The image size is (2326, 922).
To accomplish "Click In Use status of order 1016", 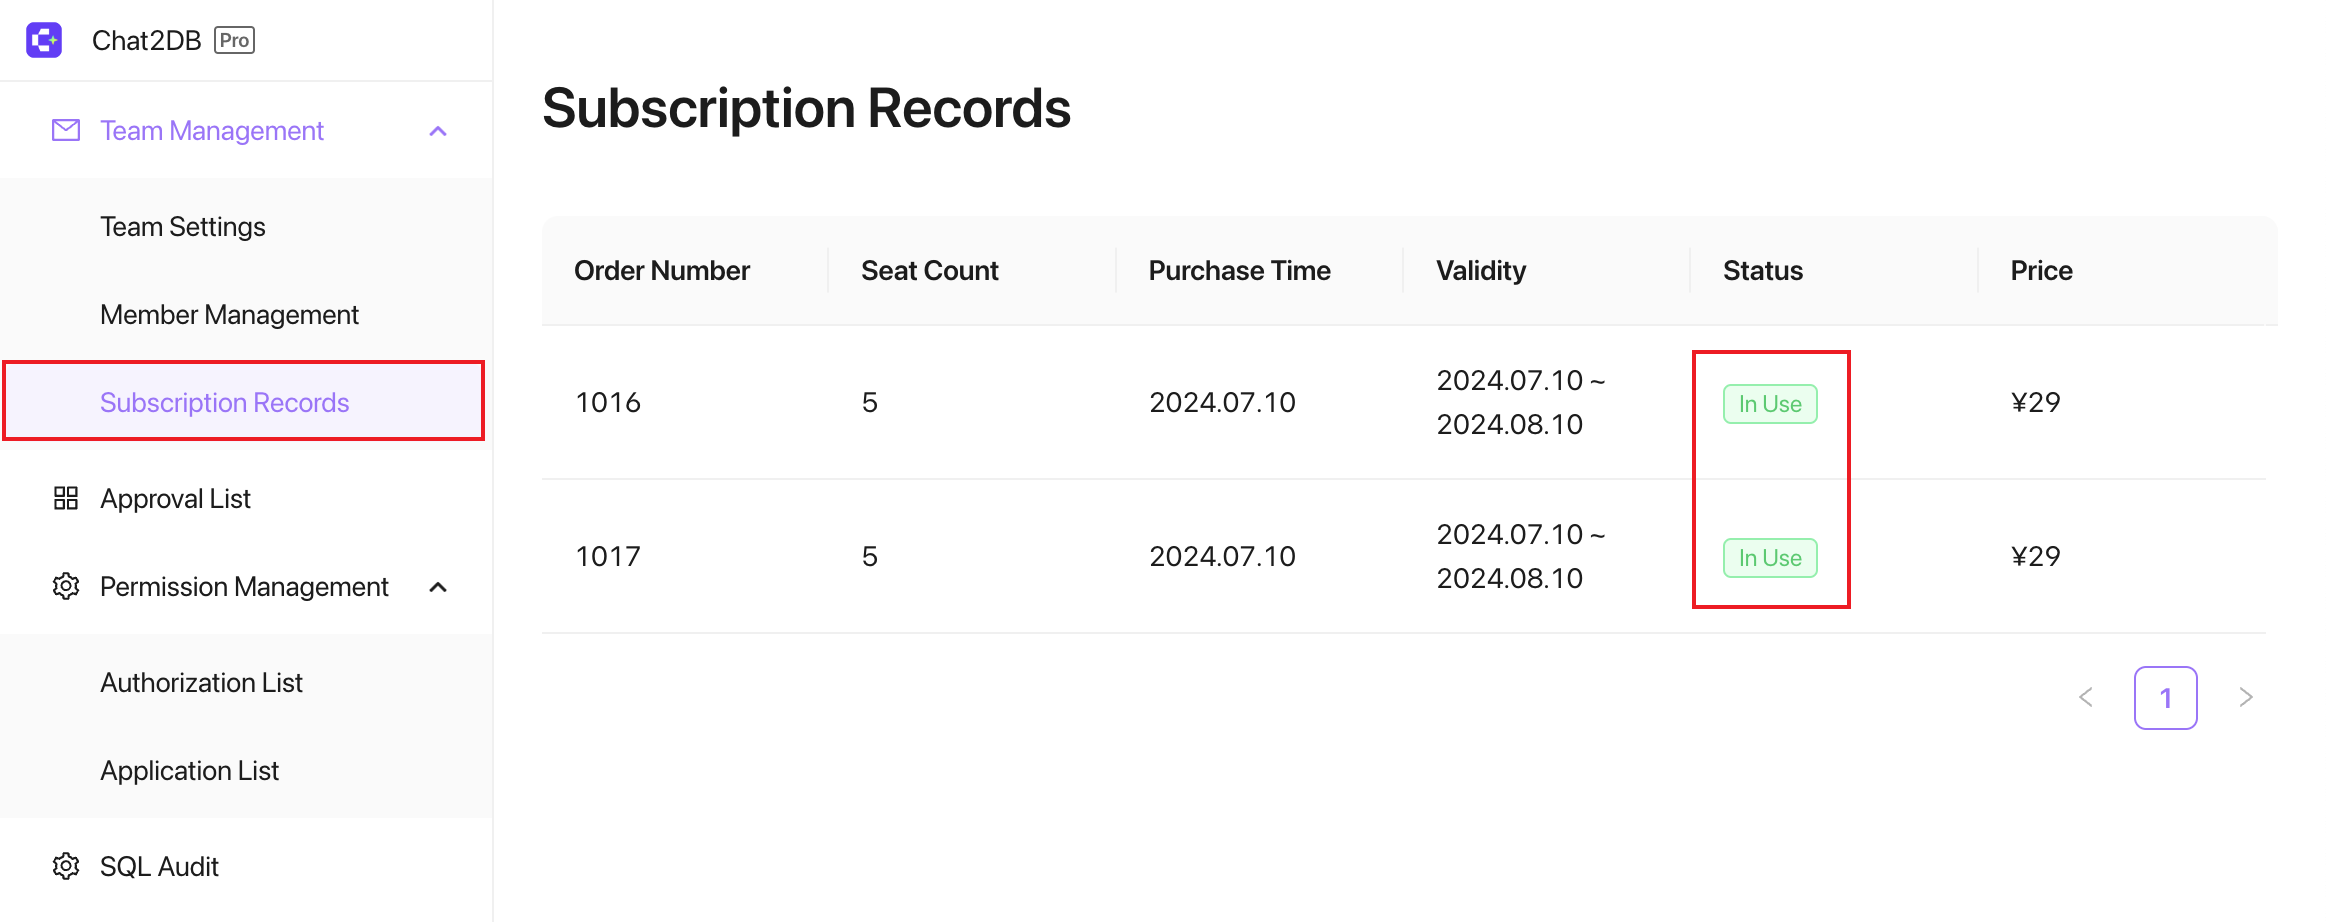I will (x=1770, y=404).
